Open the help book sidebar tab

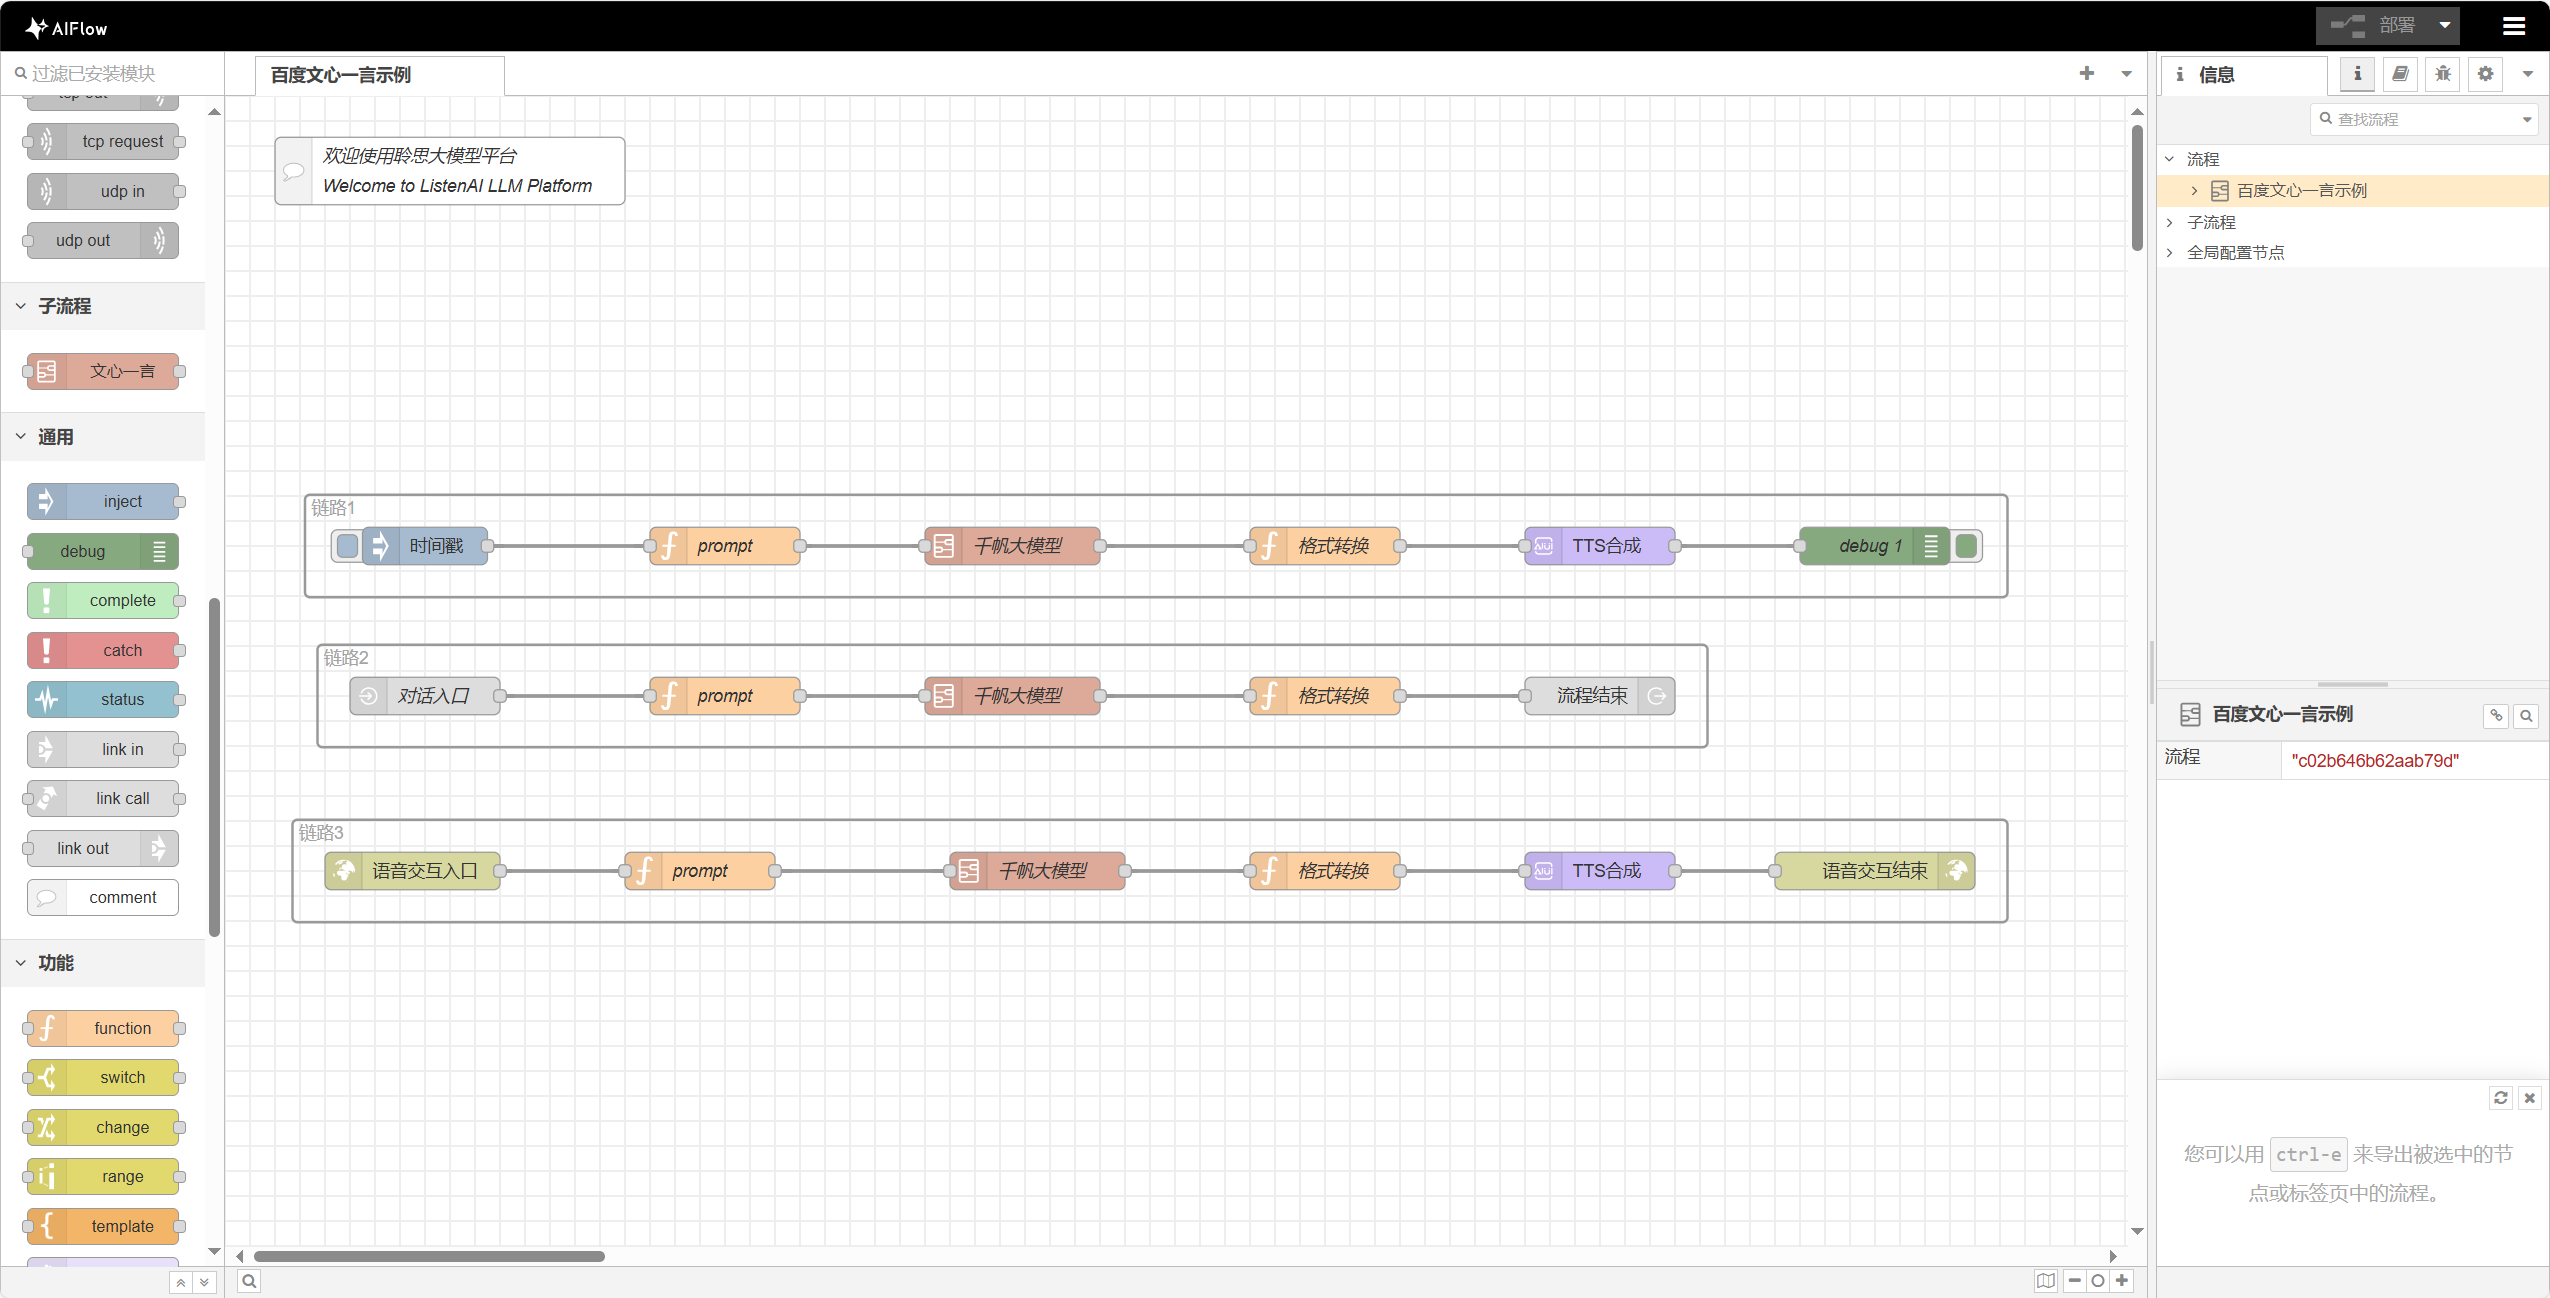pos(2400,74)
